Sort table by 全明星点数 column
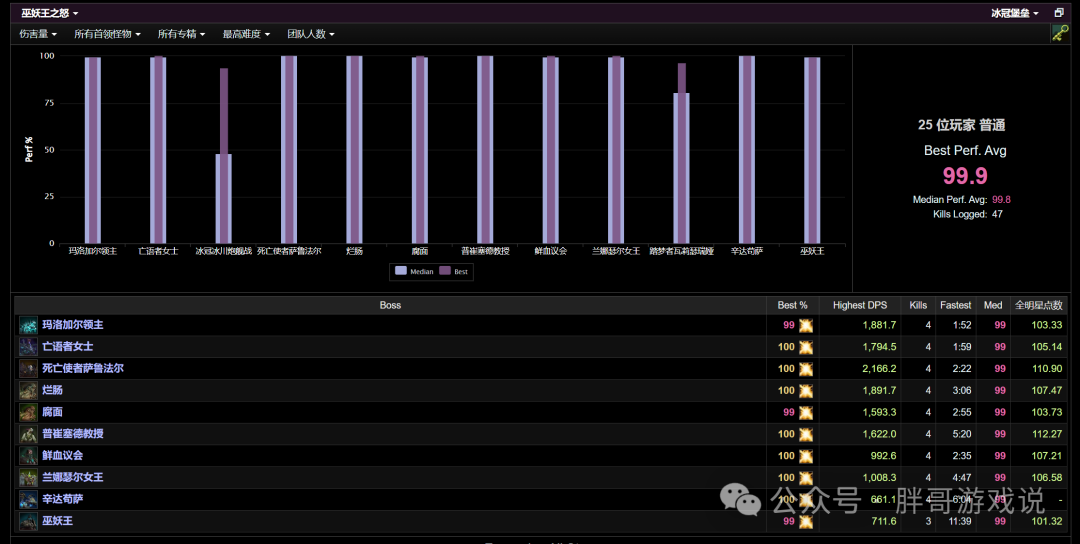 pyautogui.click(x=1039, y=305)
